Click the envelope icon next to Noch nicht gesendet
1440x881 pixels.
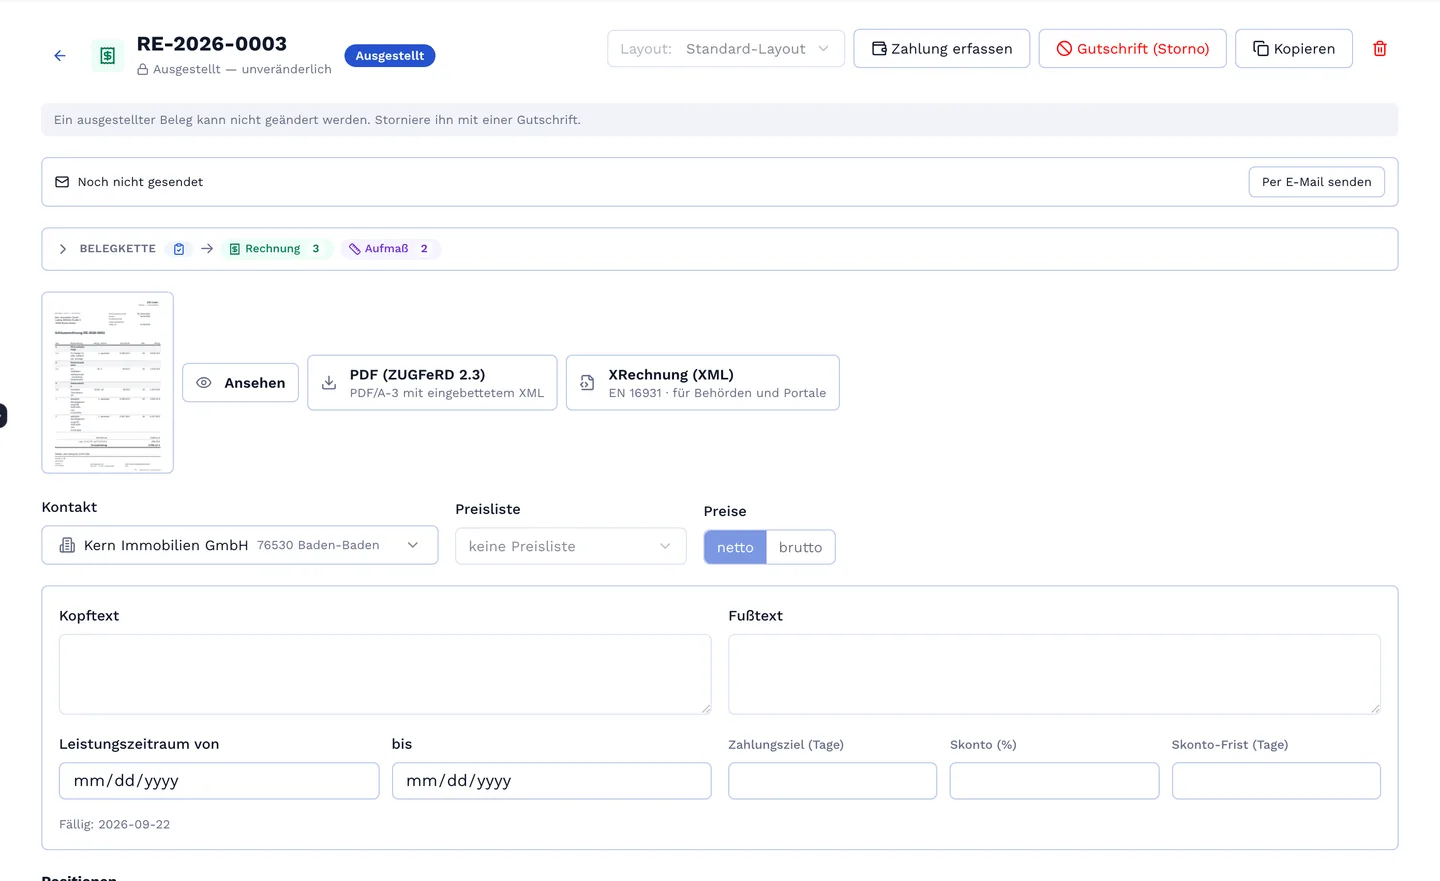coord(62,182)
